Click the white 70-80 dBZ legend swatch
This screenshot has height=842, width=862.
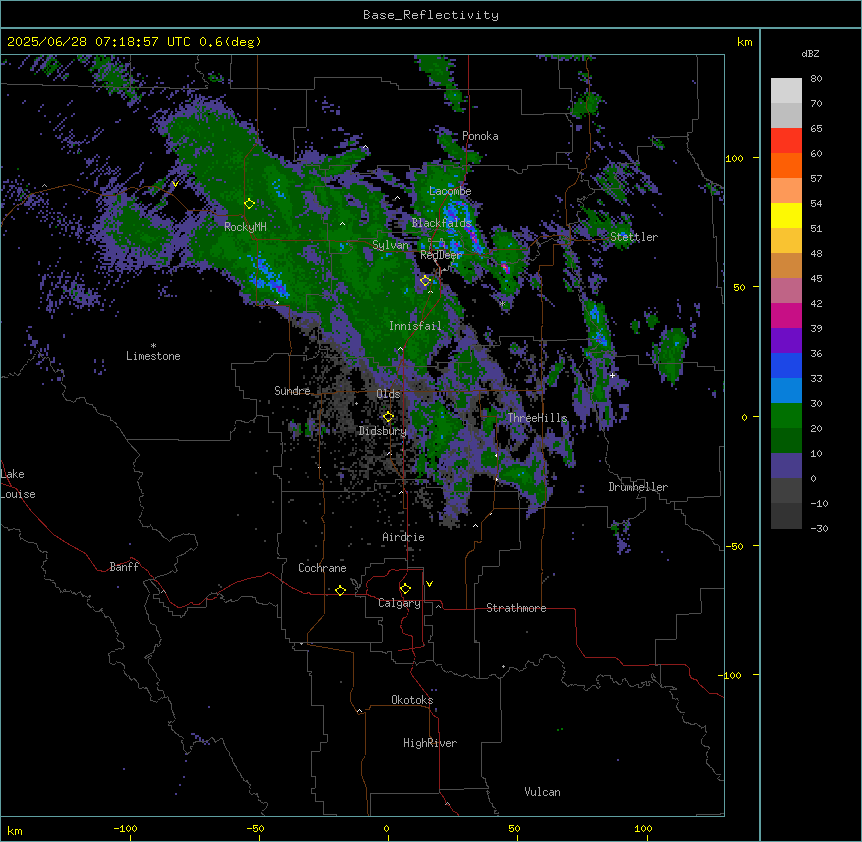point(786,91)
